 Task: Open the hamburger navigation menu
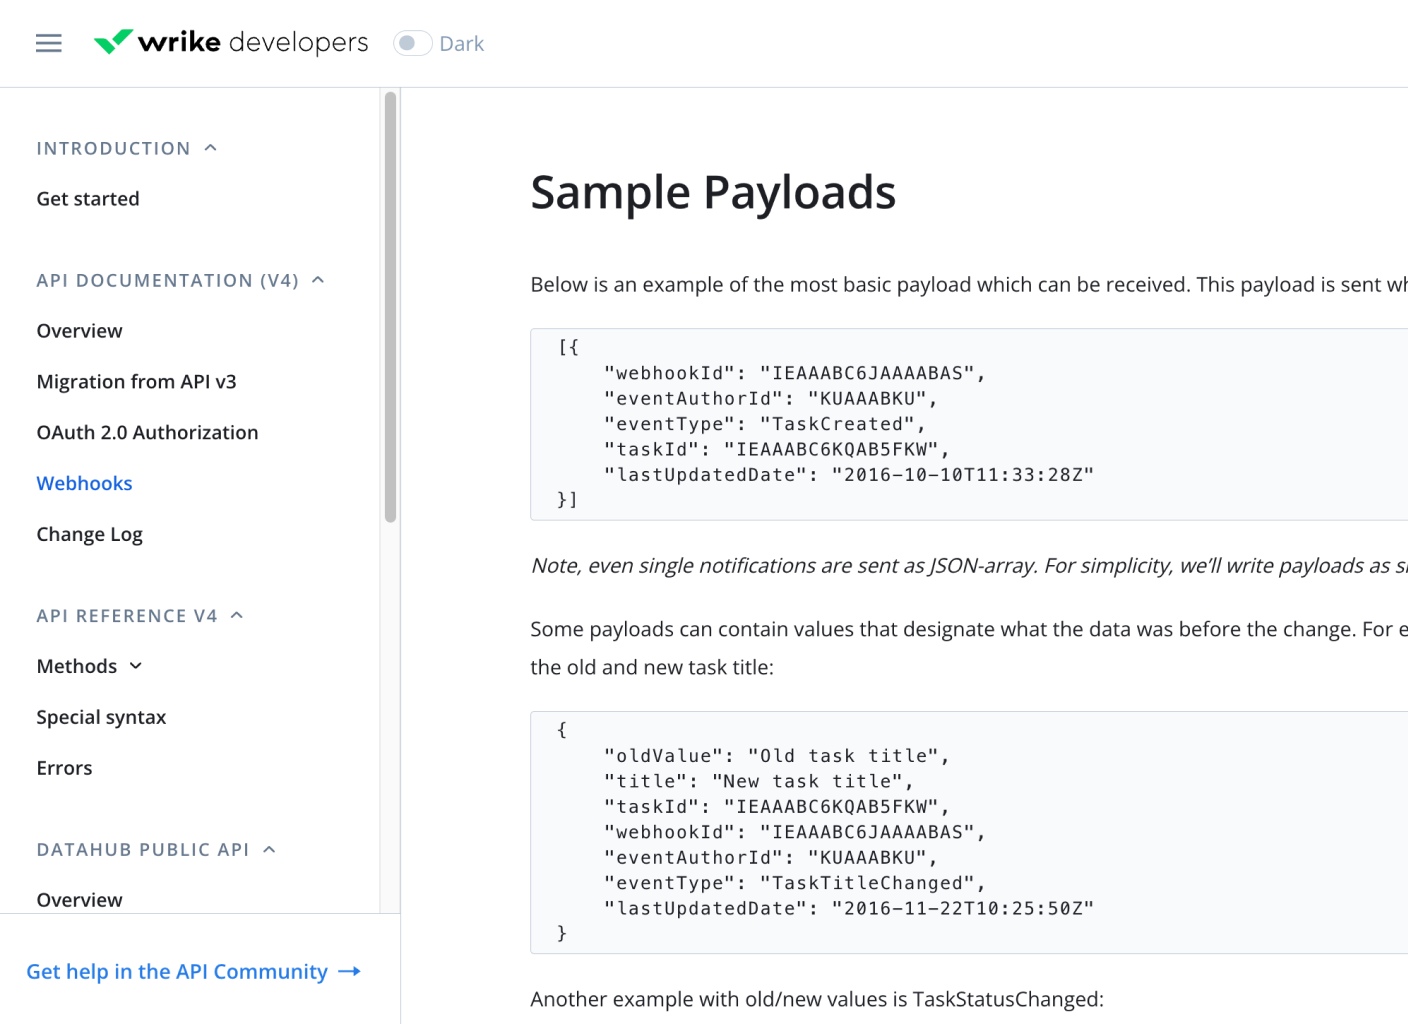[x=48, y=42]
